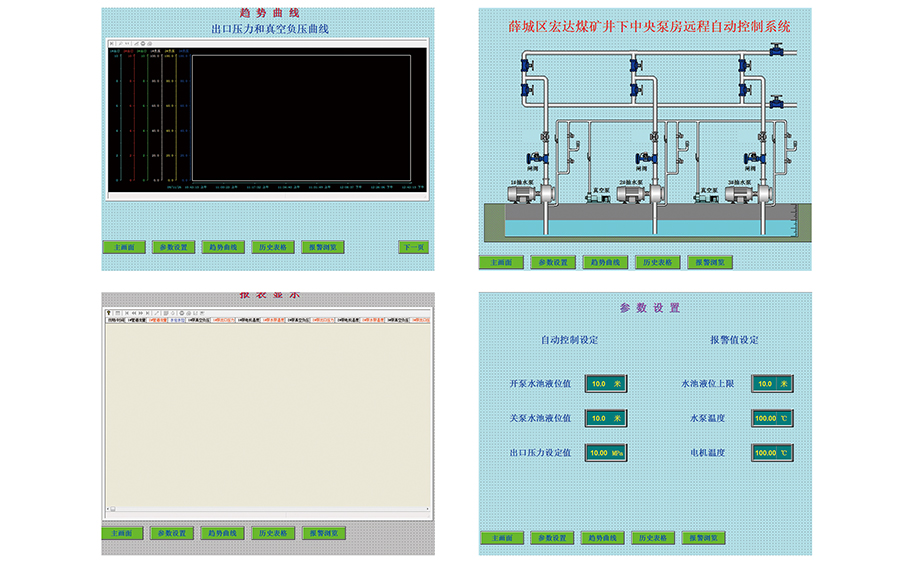Screen dimensions: 914x562
Task: Click the grey check valve on the 3# pump outlet pipe
Action: point(762,137)
